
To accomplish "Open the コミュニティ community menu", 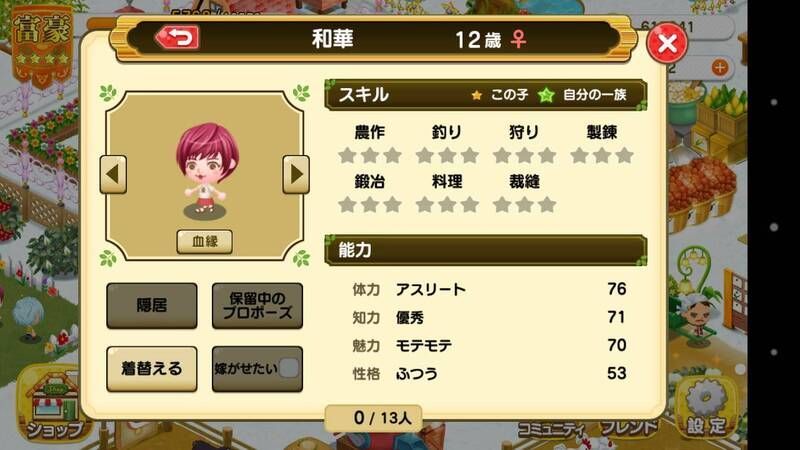I will coord(552,429).
